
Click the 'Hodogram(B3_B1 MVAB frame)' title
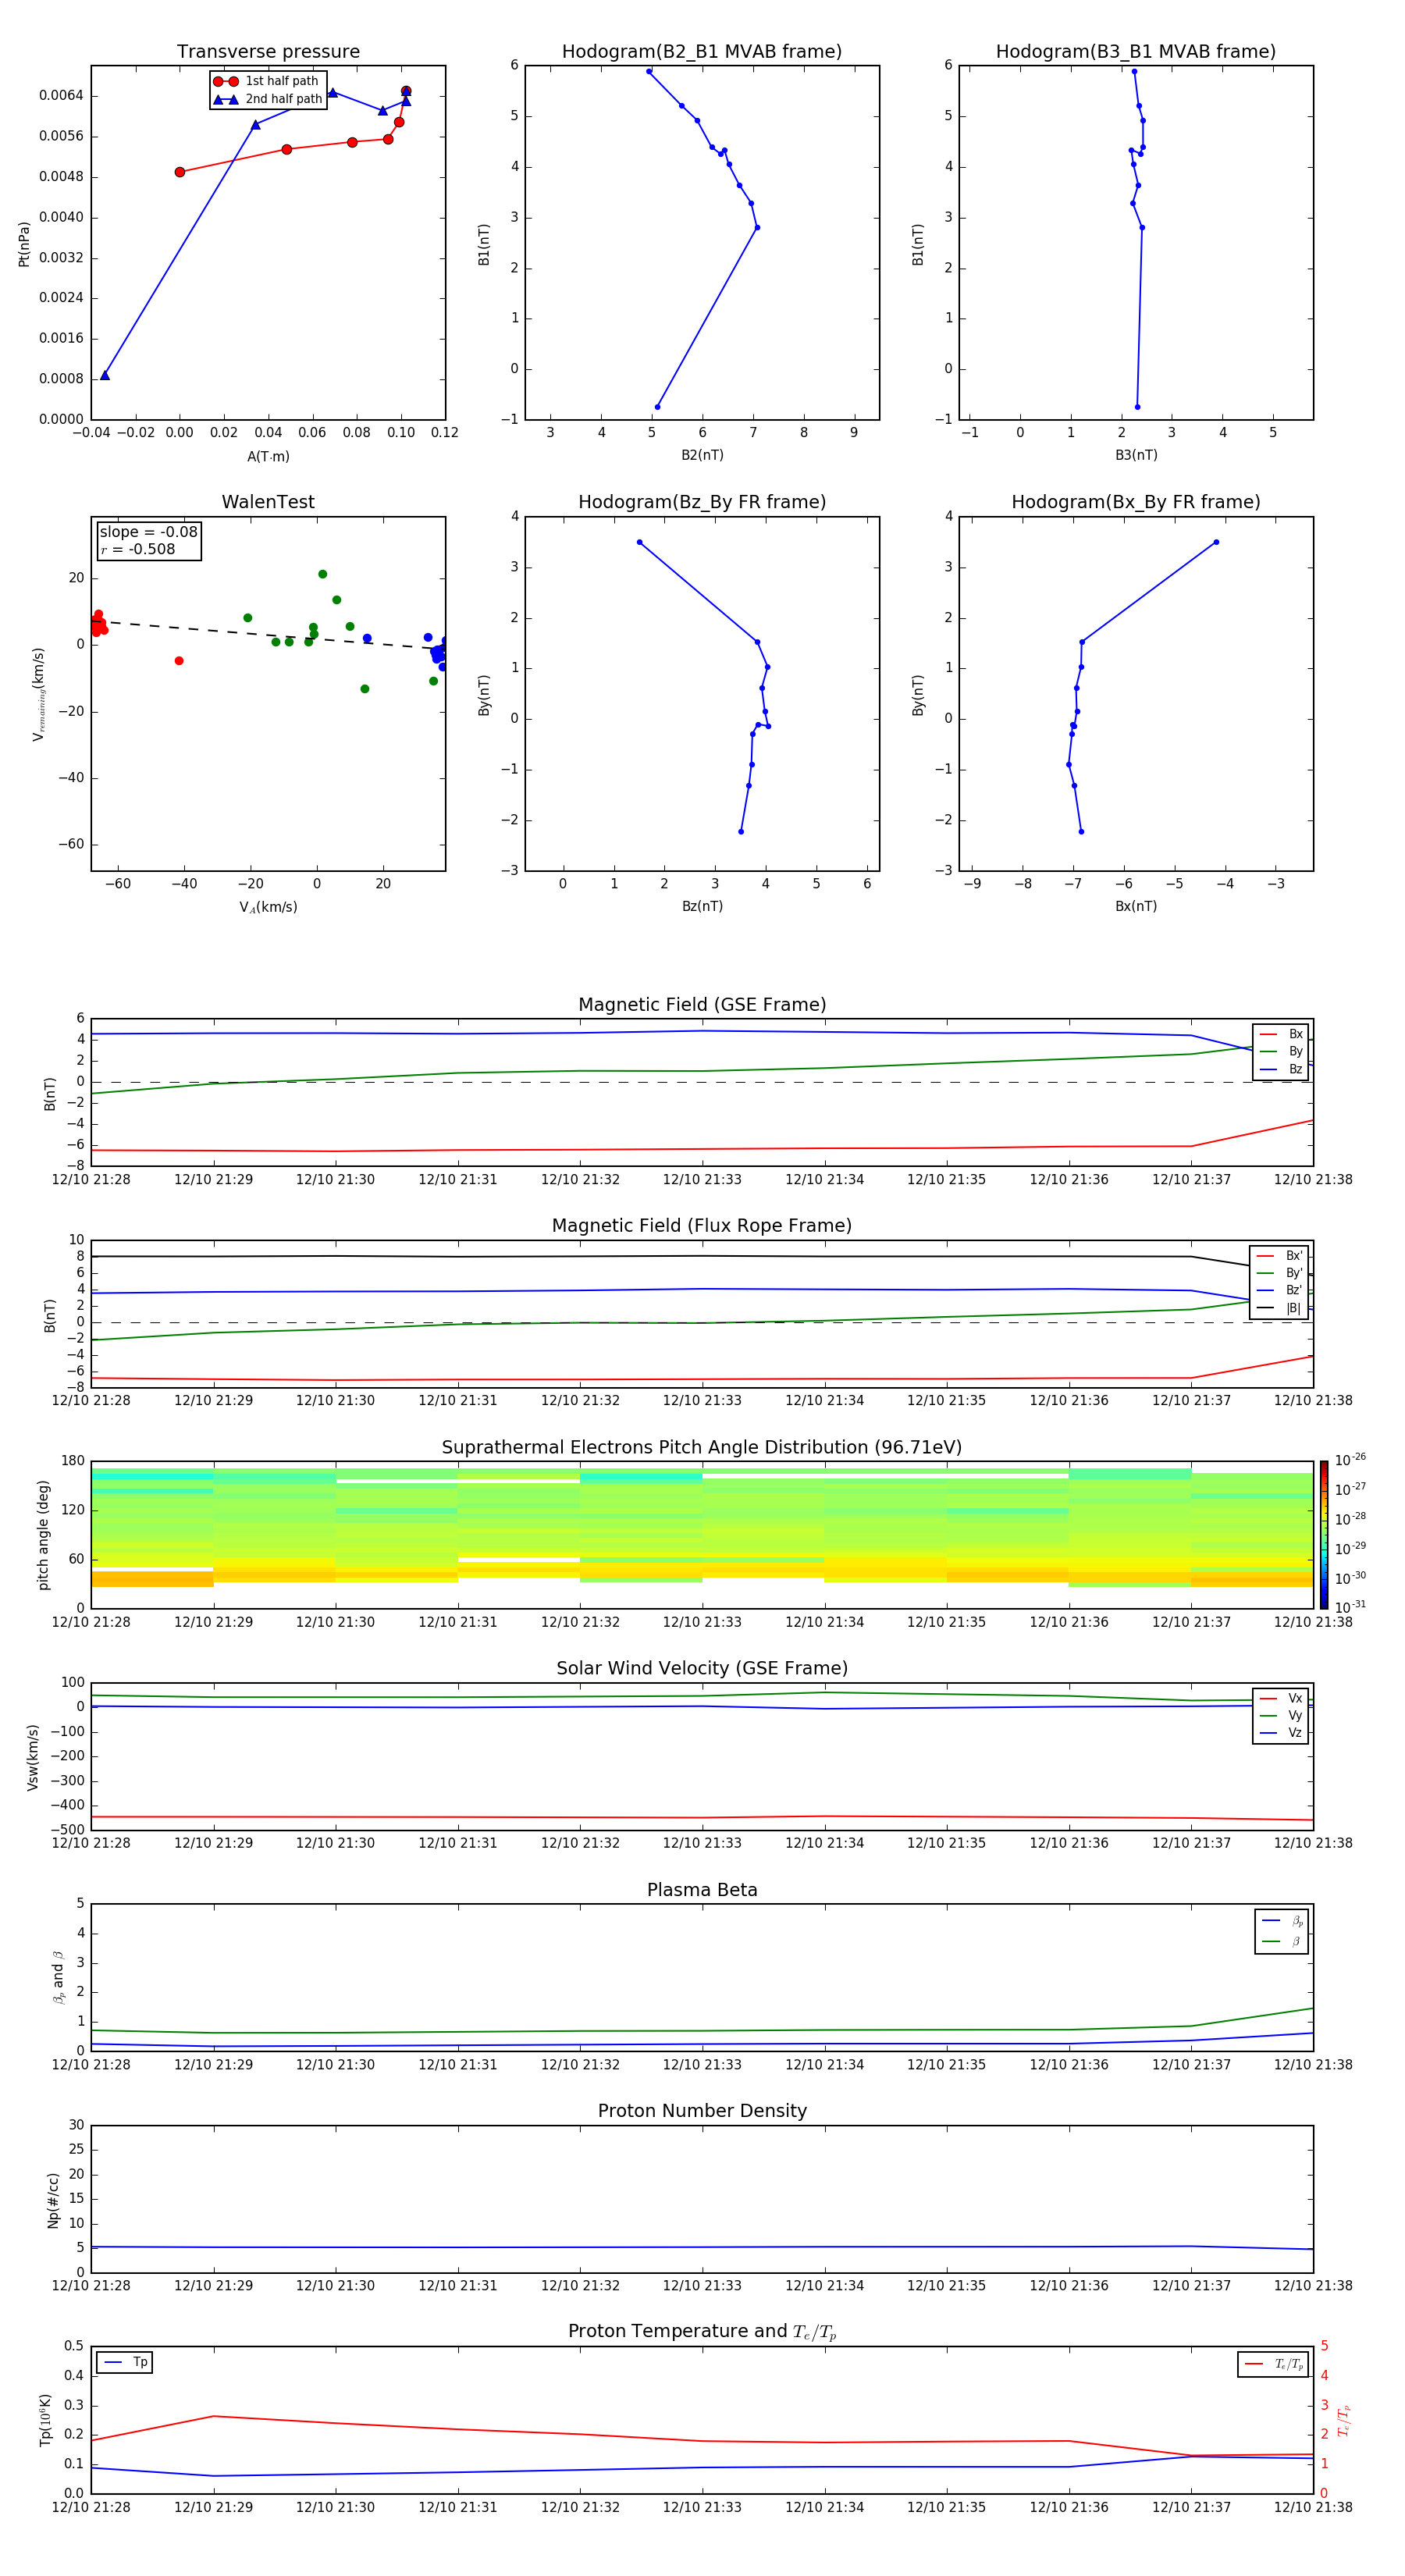[x=1136, y=52]
